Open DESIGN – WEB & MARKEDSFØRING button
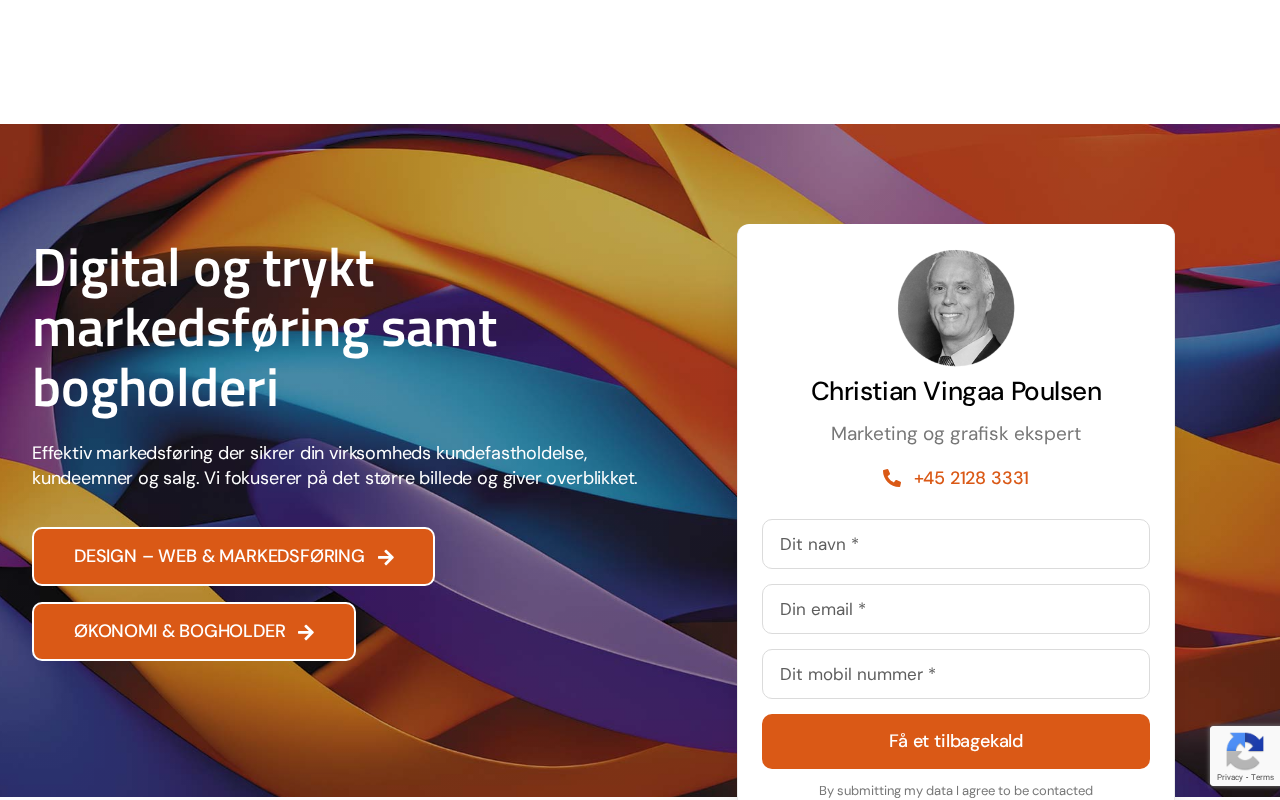1280x800 pixels. 233,556
